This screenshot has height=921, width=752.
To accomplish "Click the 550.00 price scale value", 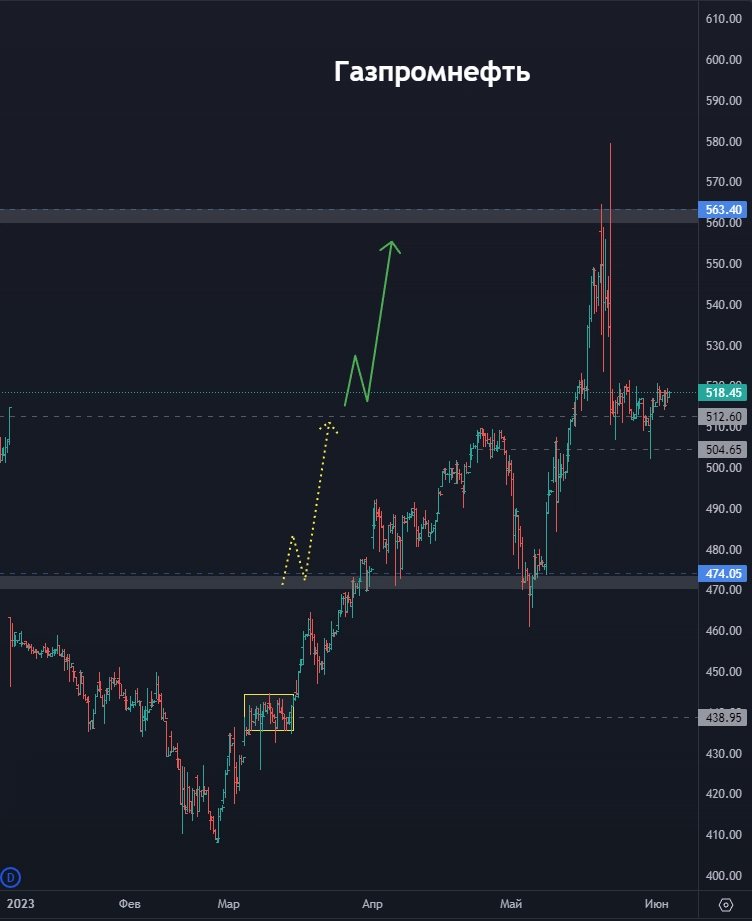I will 724,264.
